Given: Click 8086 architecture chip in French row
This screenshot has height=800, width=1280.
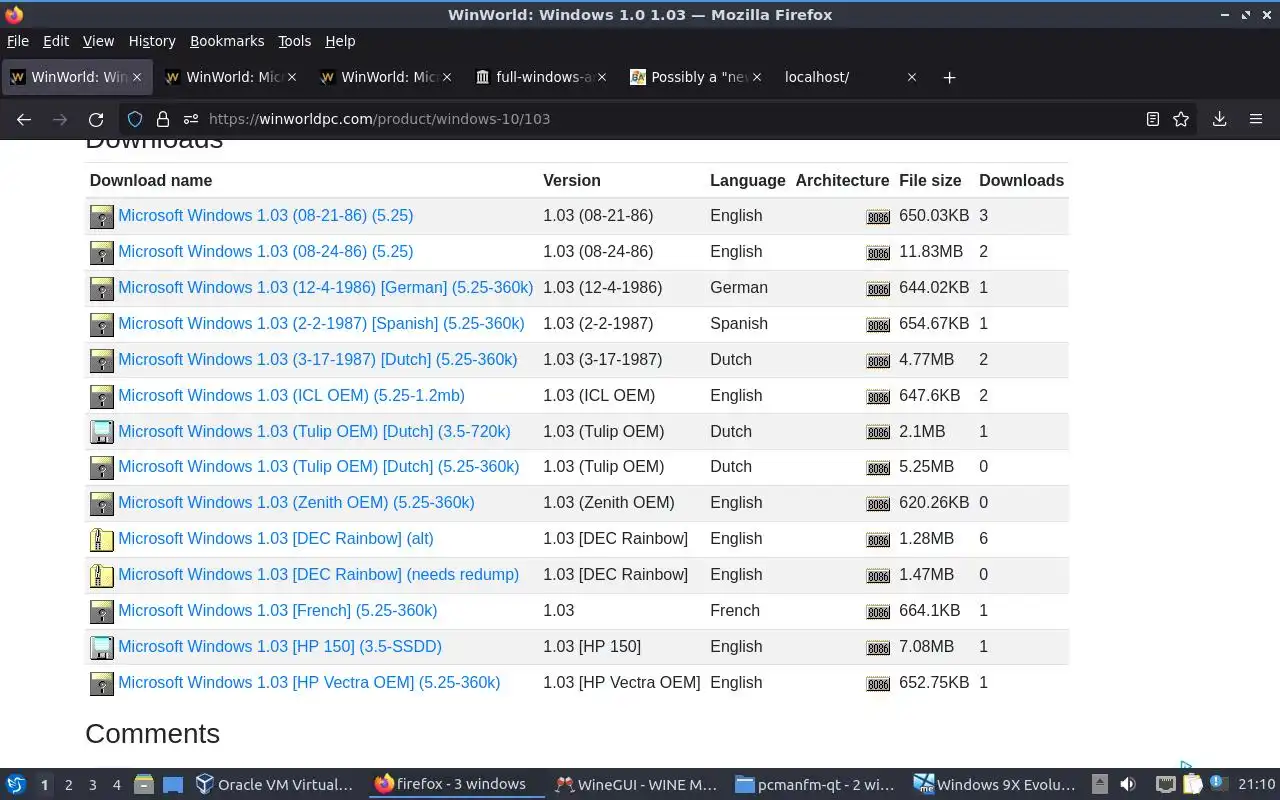Looking at the screenshot, I should 878,612.
